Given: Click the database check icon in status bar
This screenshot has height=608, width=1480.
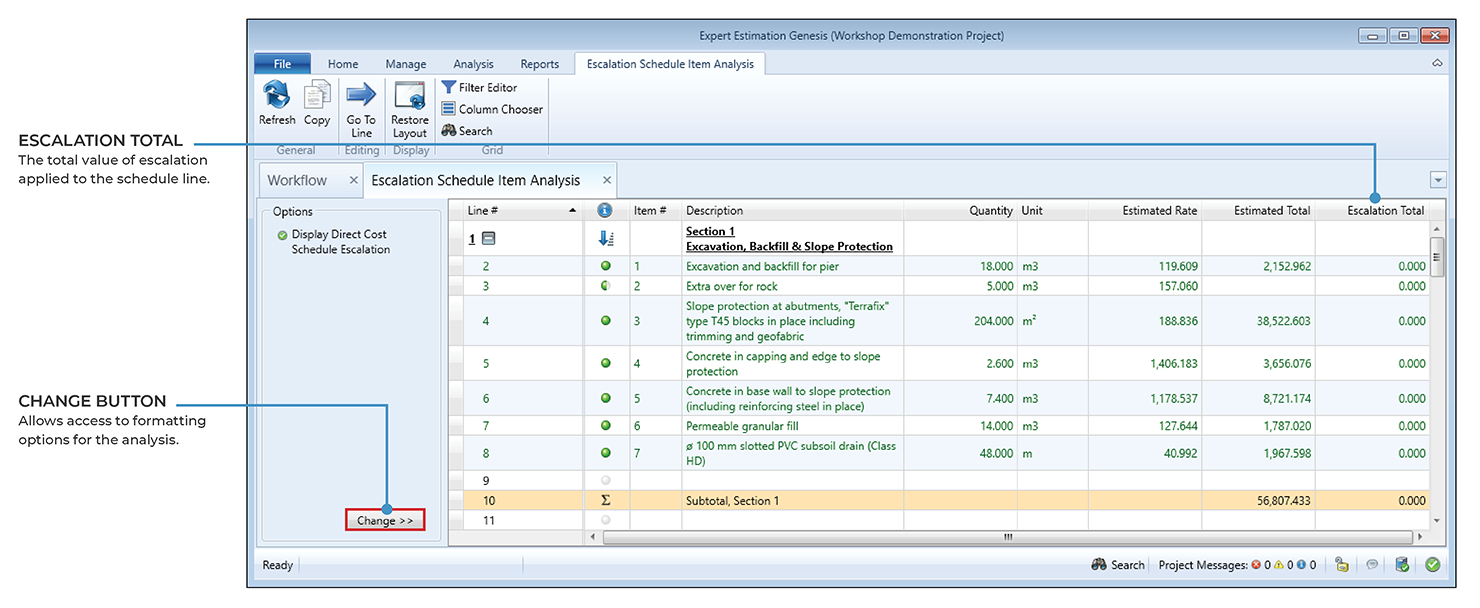Looking at the screenshot, I should point(1402,565).
